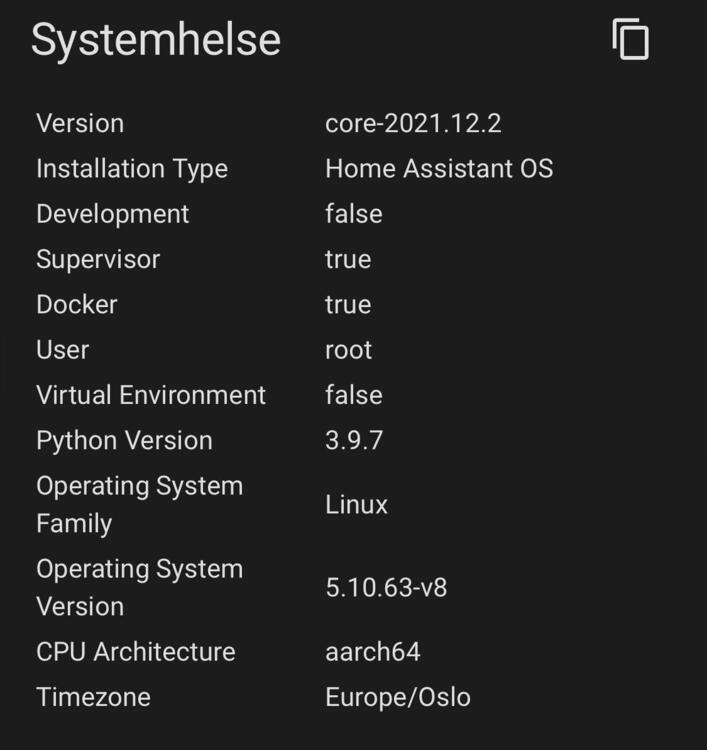The width and height of the screenshot is (707, 750).
Task: Click the true value beside Supervisor
Action: point(348,259)
